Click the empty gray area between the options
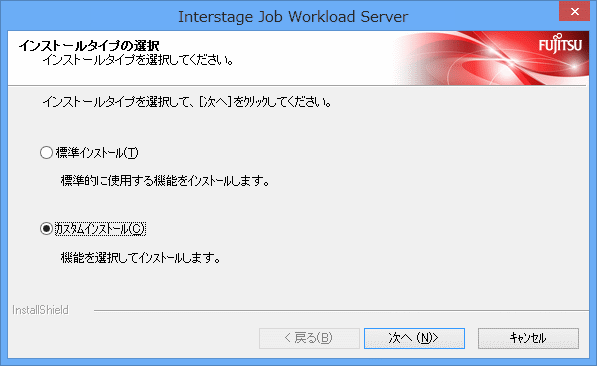This screenshot has width=597, height=366. [305, 206]
